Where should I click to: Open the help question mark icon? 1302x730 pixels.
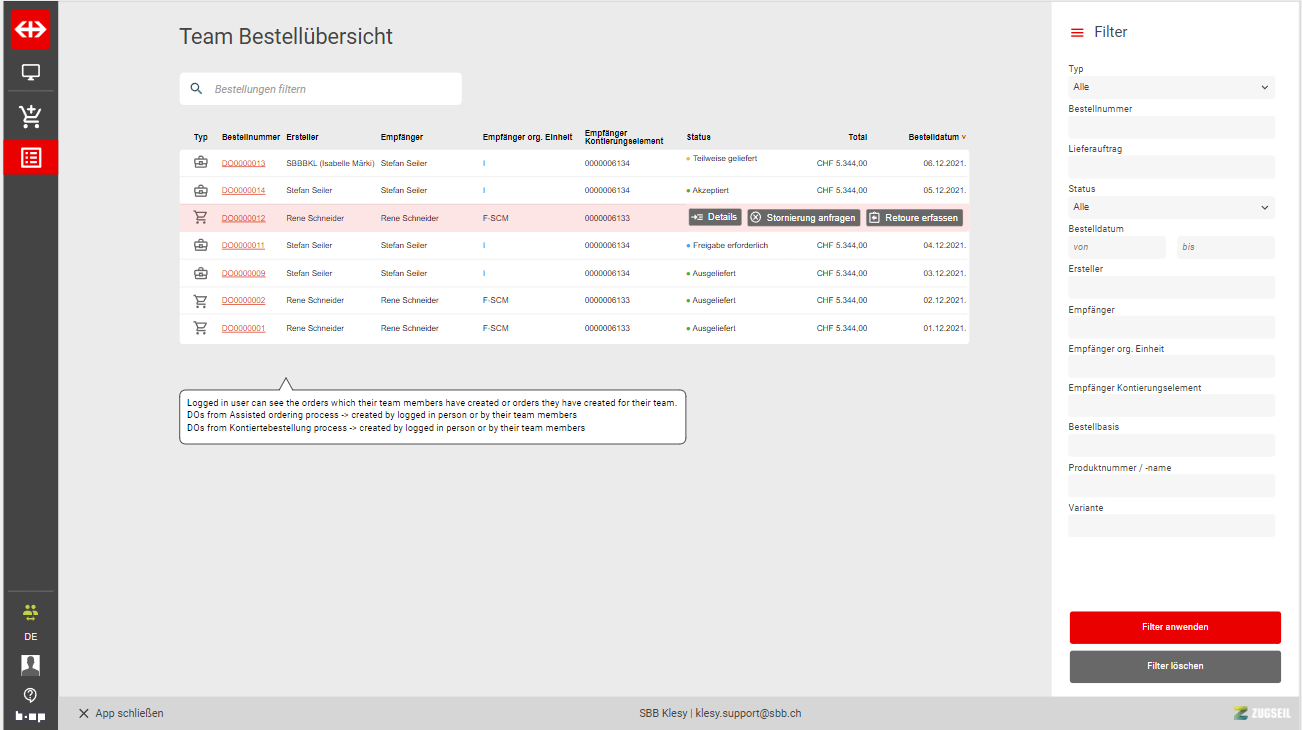(30, 694)
